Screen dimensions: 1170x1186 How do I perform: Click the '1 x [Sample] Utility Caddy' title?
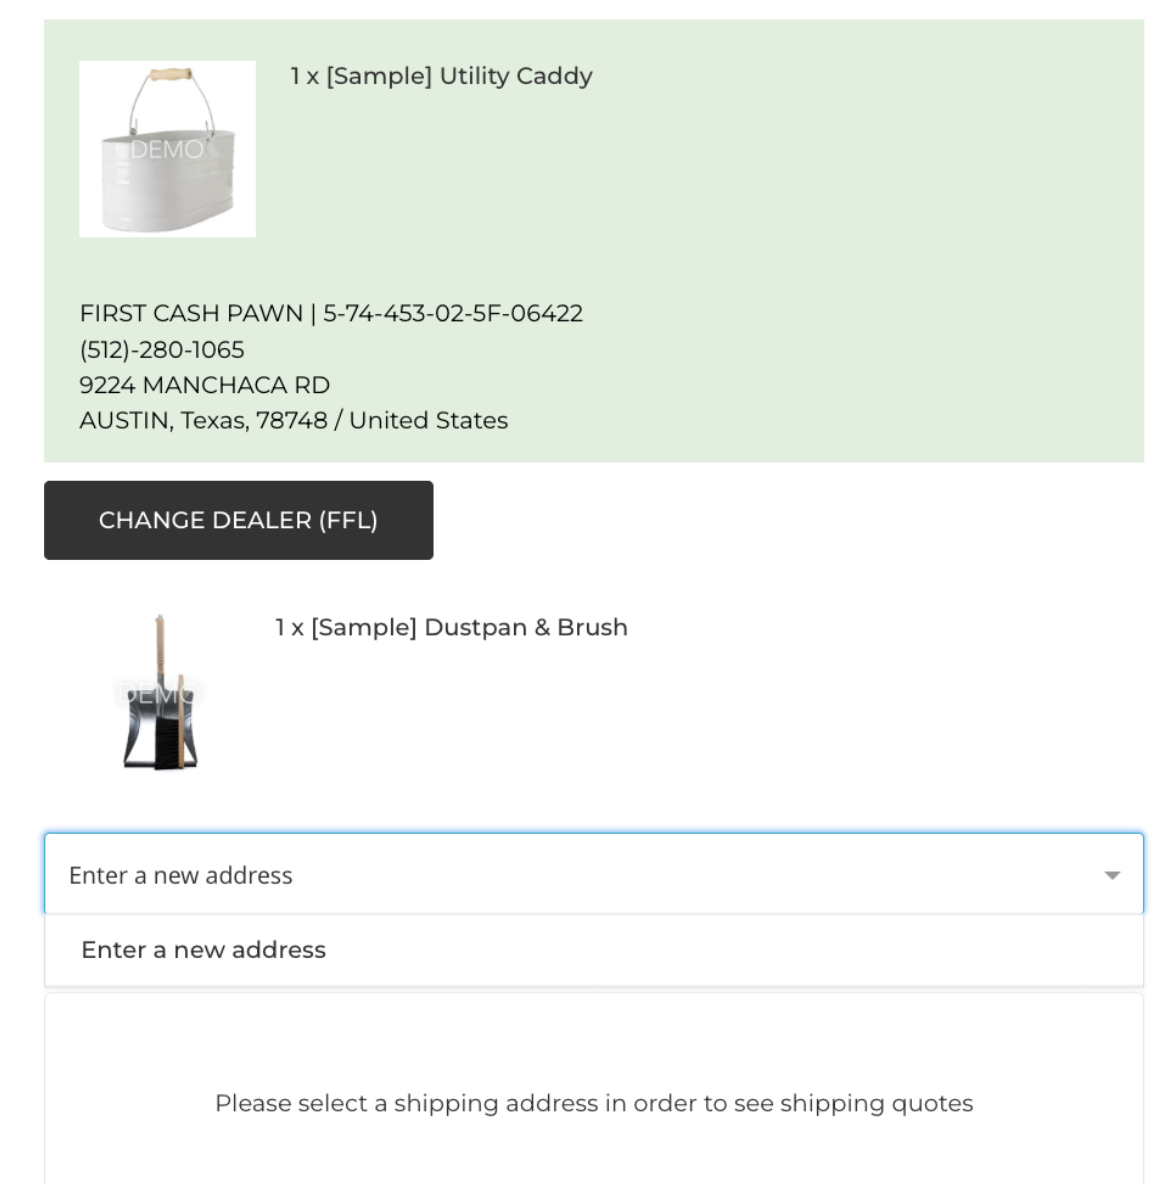click(441, 76)
